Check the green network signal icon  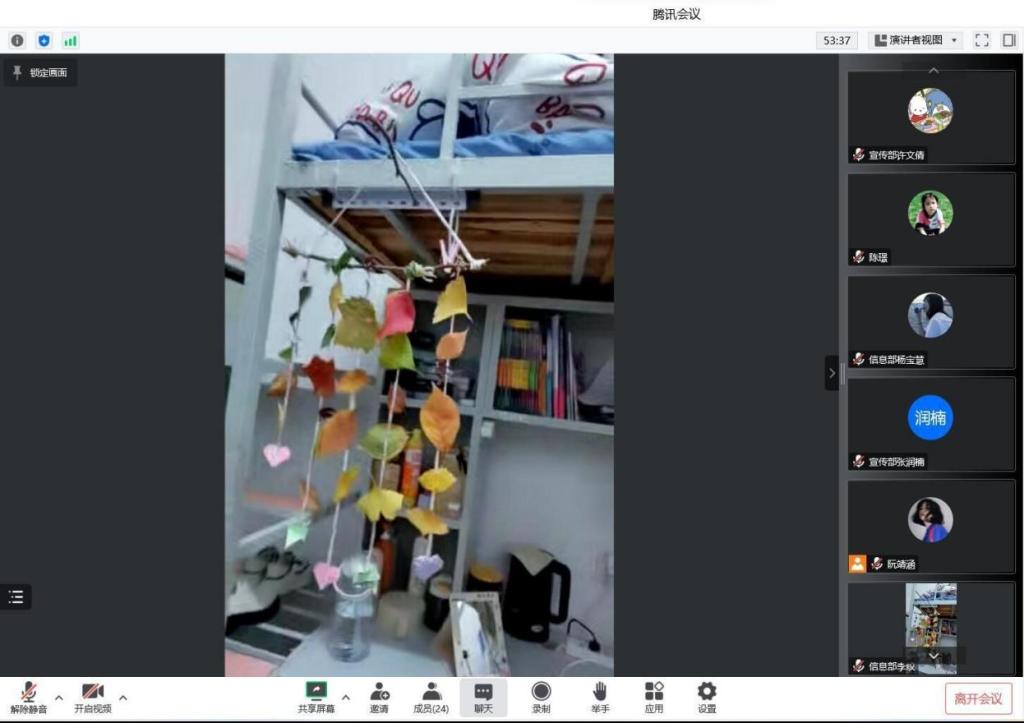[70, 41]
